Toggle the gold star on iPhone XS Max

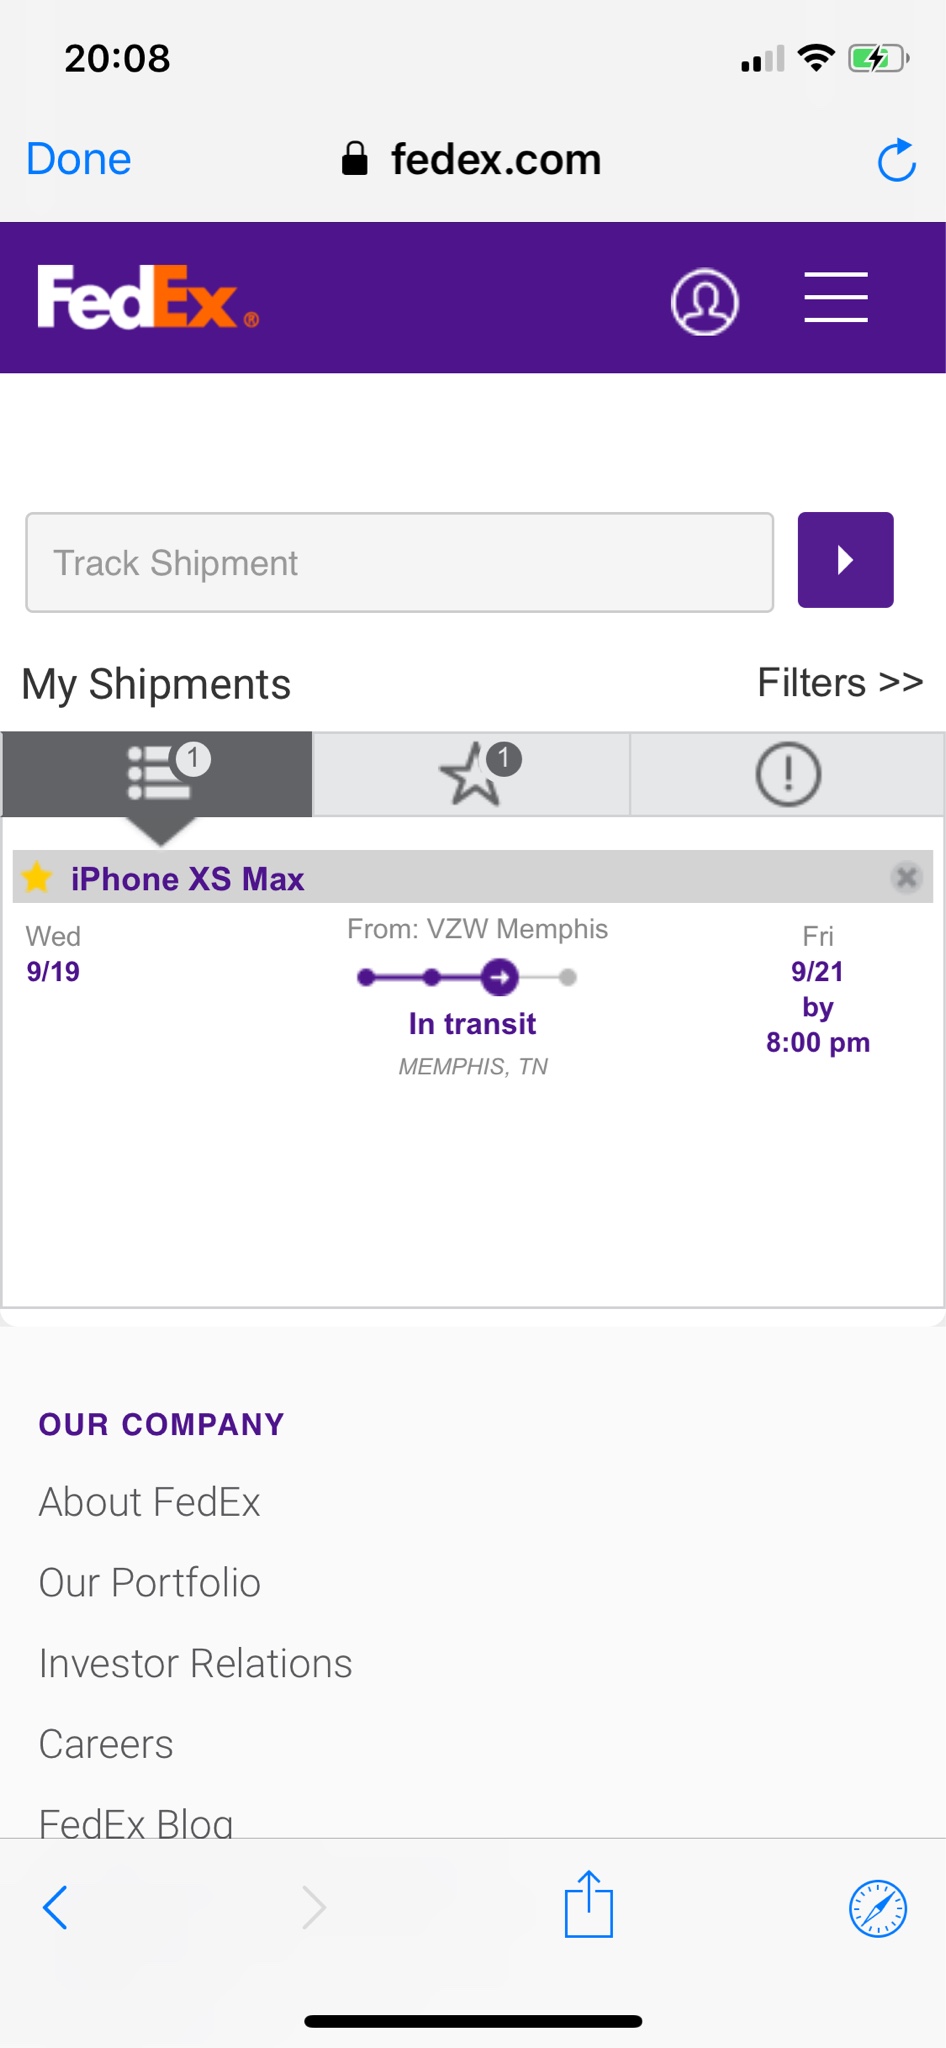(x=37, y=877)
